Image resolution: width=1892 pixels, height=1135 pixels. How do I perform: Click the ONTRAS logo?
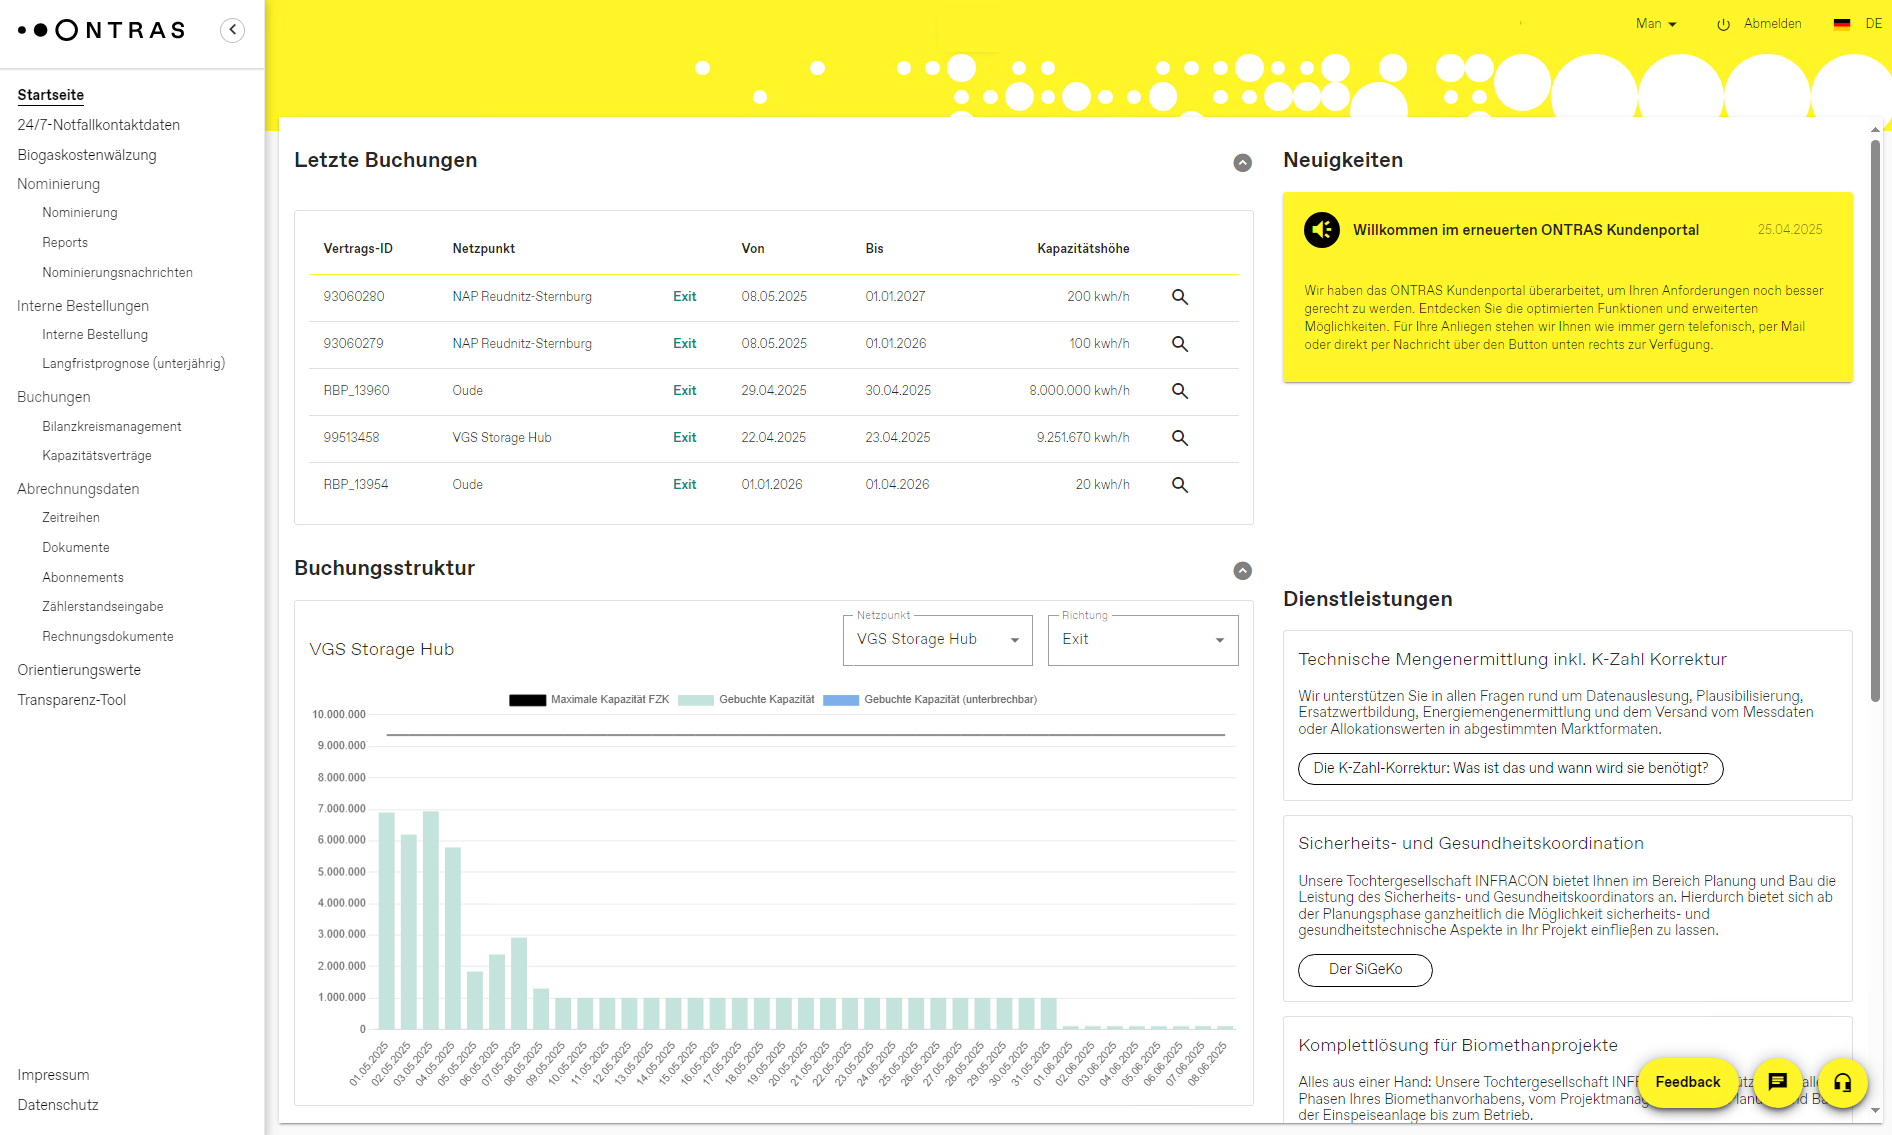[x=102, y=30]
